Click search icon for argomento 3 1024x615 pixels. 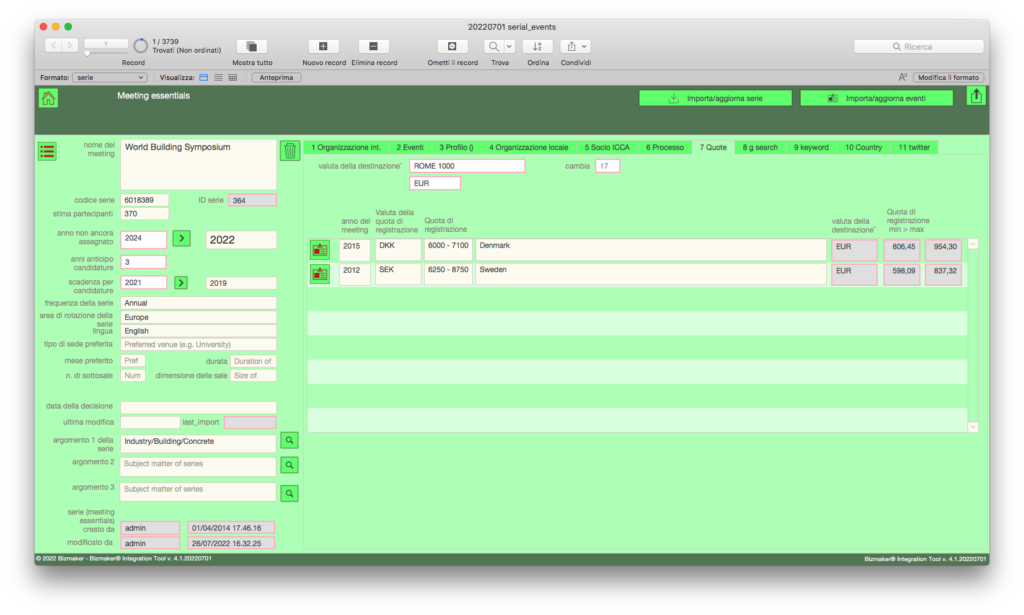pyautogui.click(x=289, y=494)
